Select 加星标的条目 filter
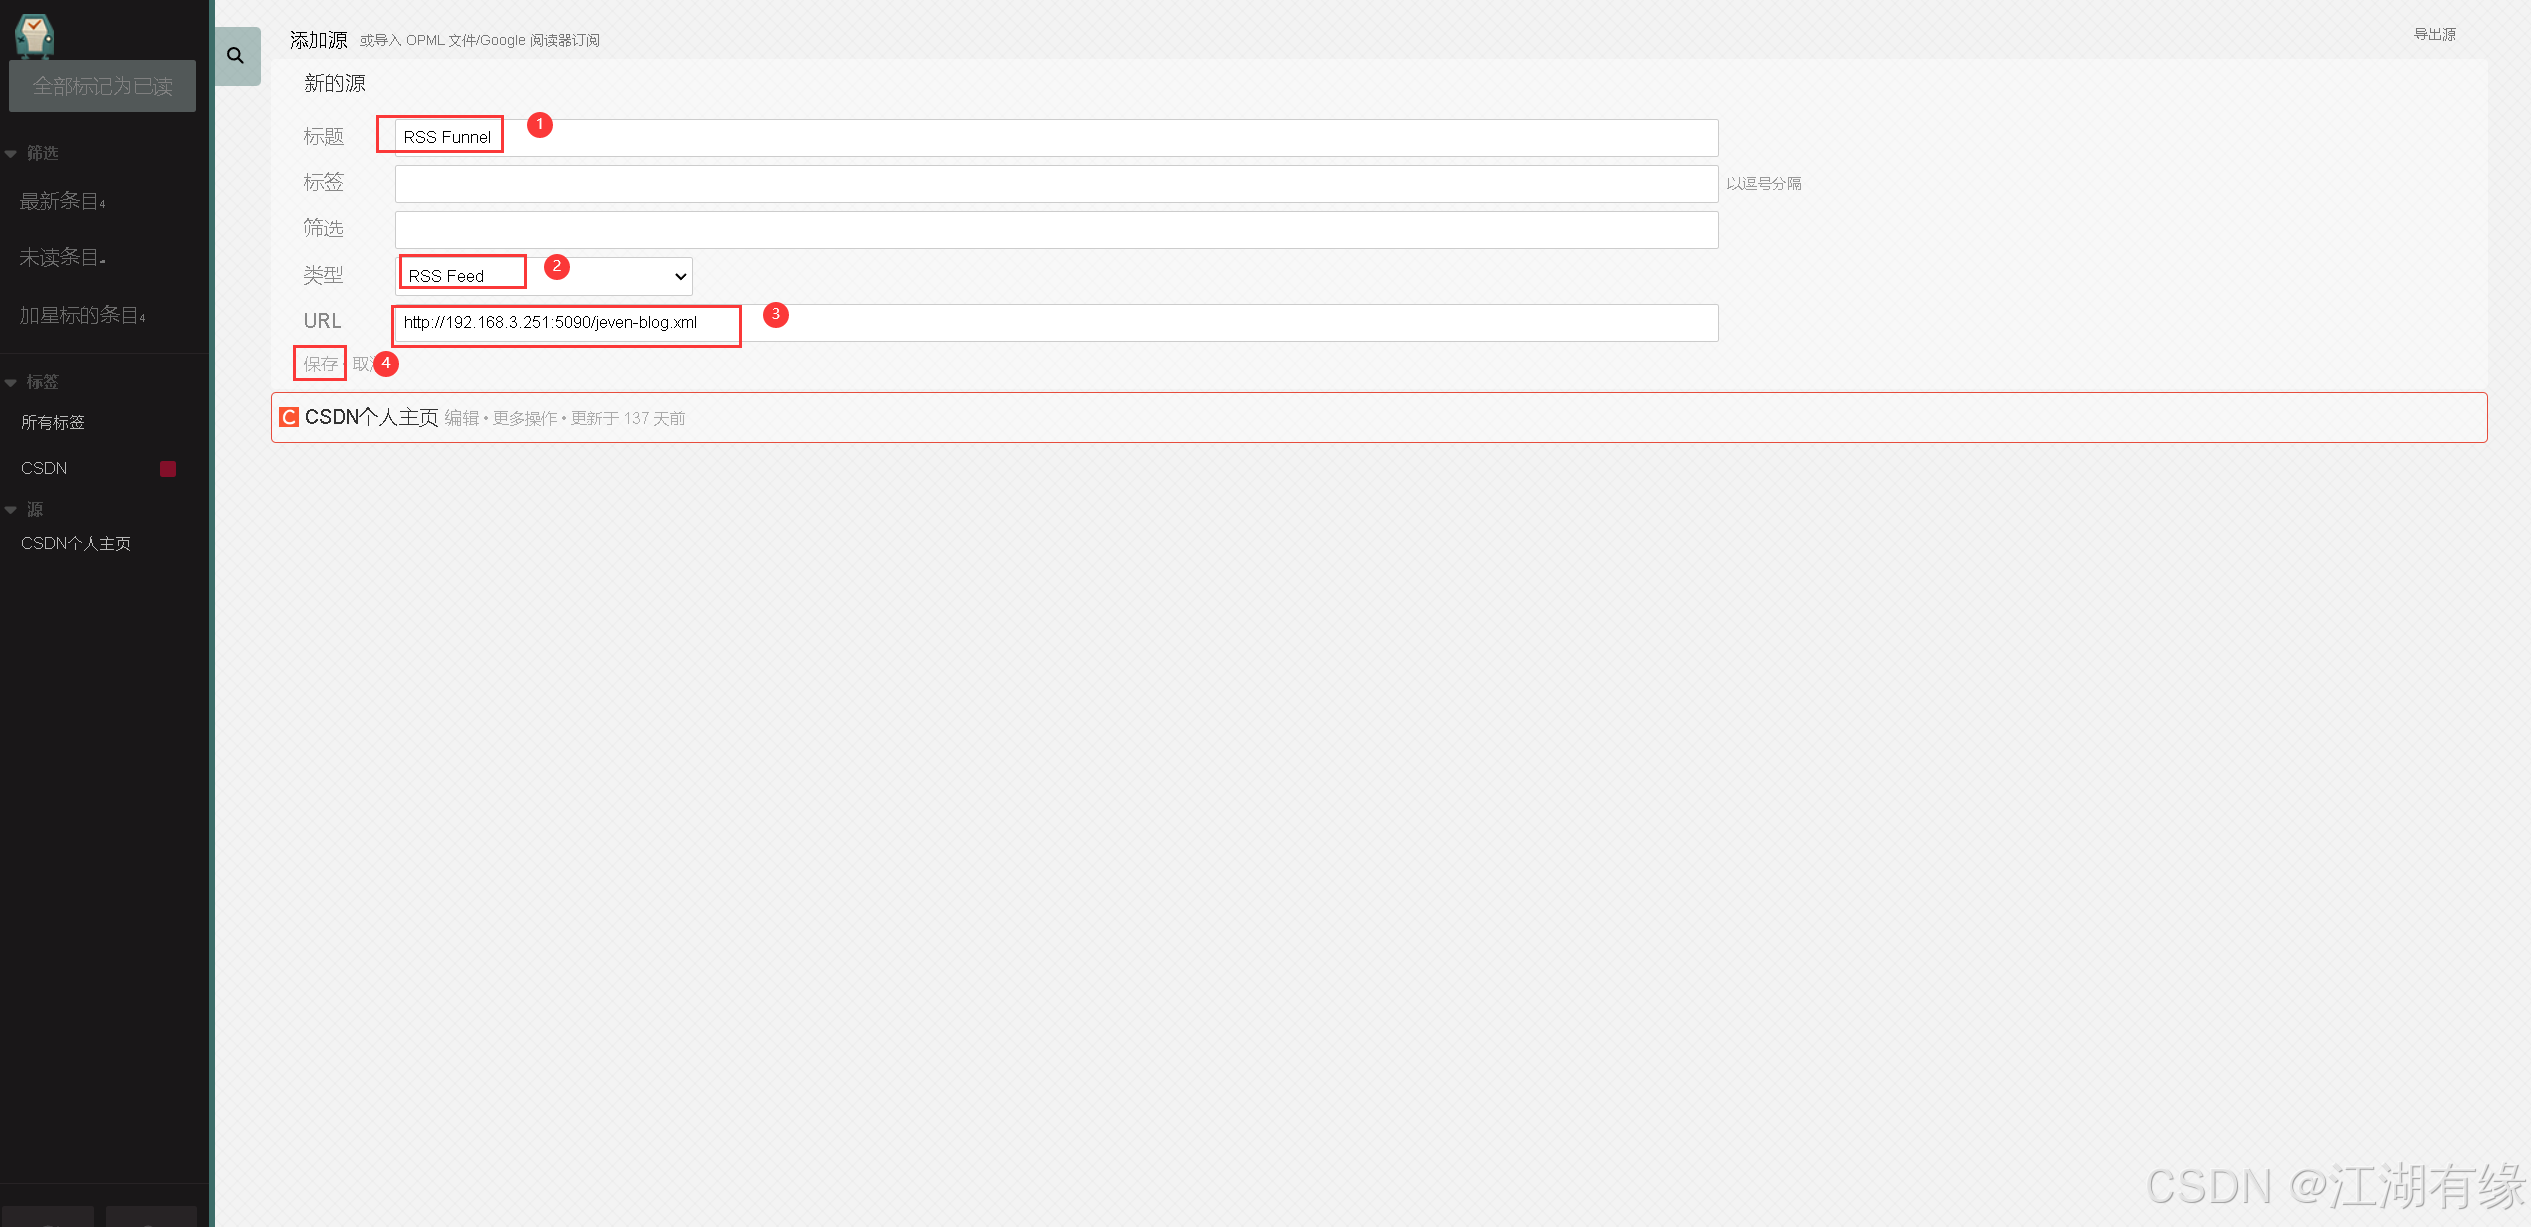The width and height of the screenshot is (2531, 1227). [x=82, y=316]
